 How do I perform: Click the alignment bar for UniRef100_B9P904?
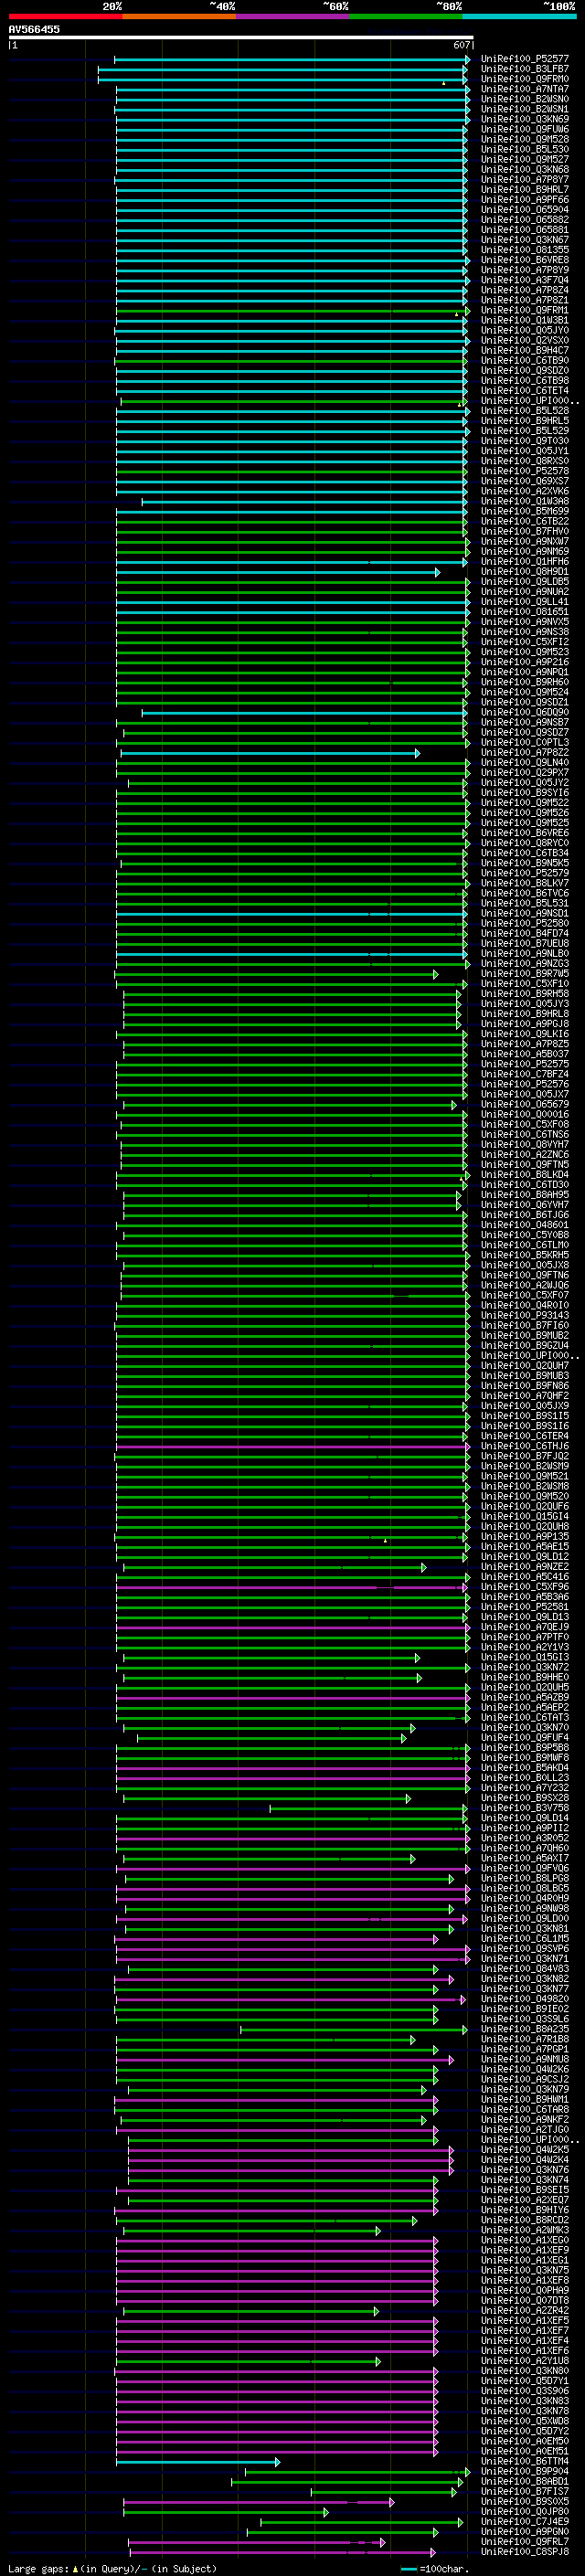(x=357, y=2472)
